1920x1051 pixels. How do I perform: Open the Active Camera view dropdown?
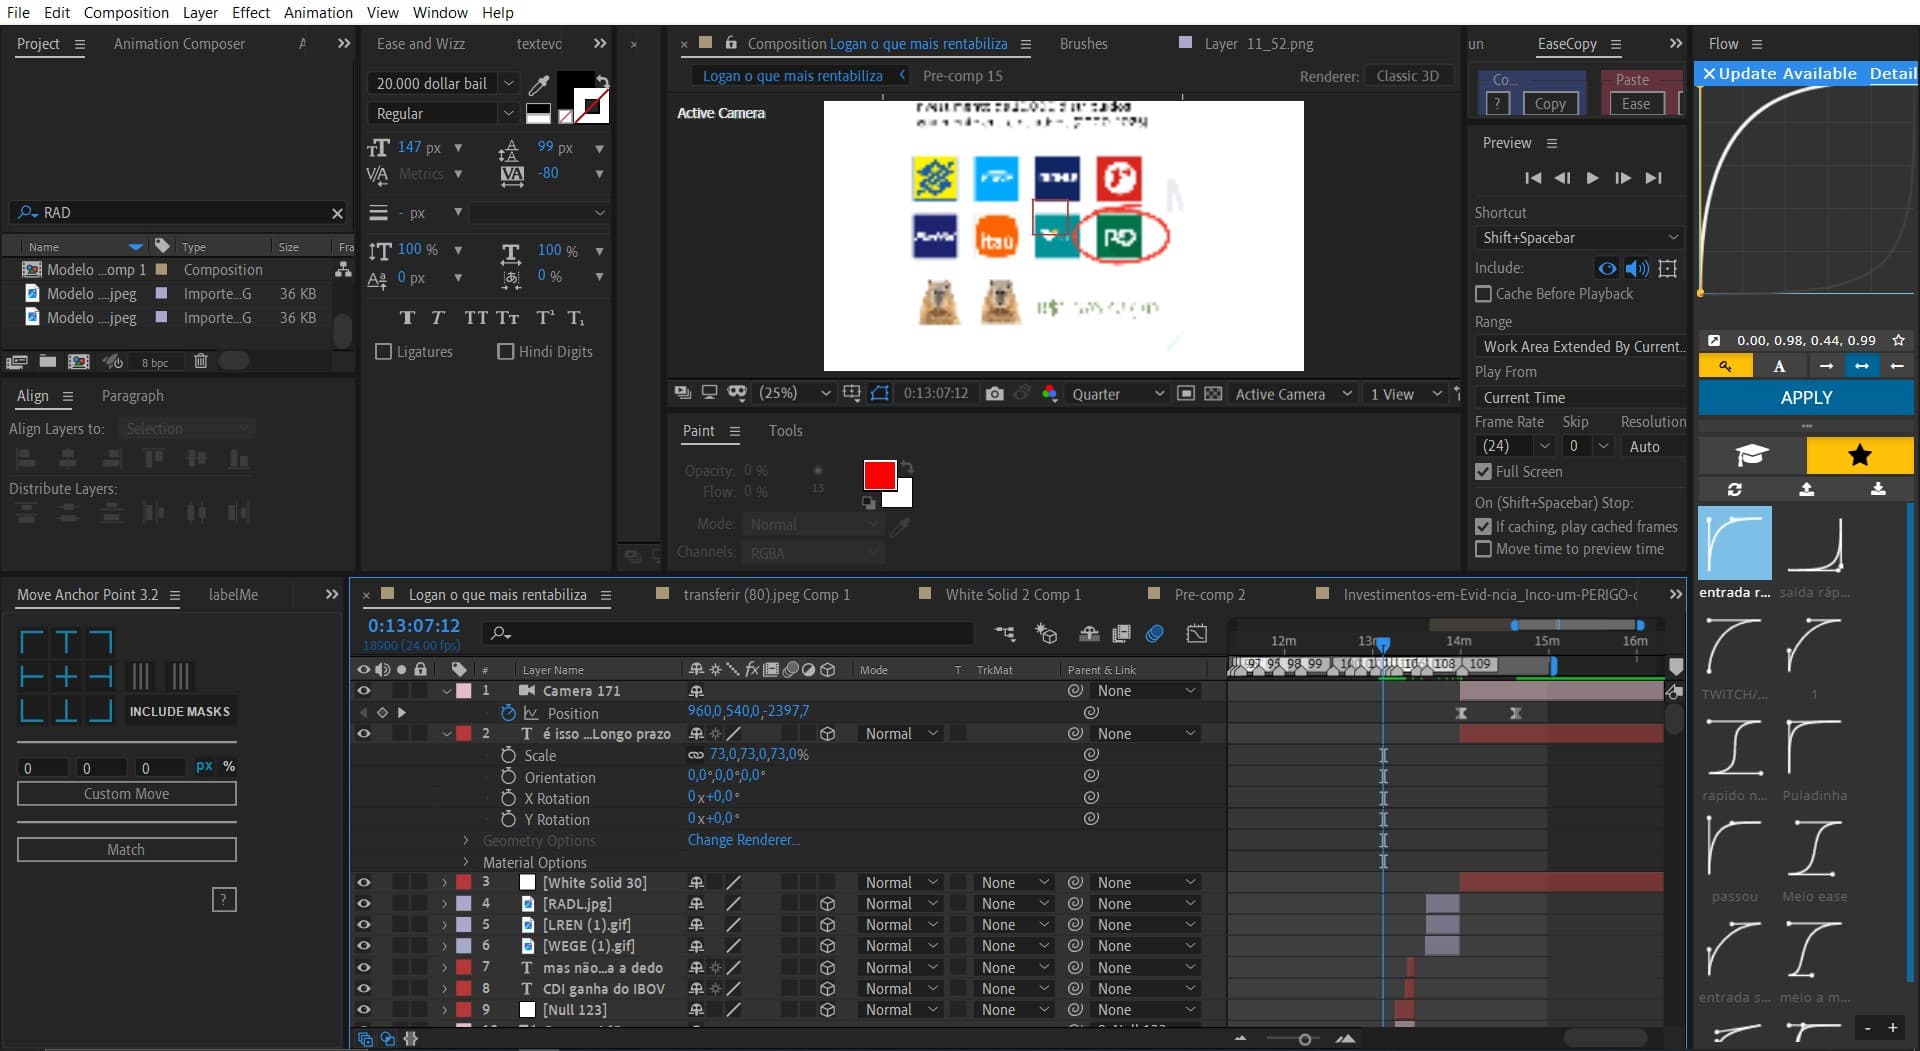(x=1293, y=394)
